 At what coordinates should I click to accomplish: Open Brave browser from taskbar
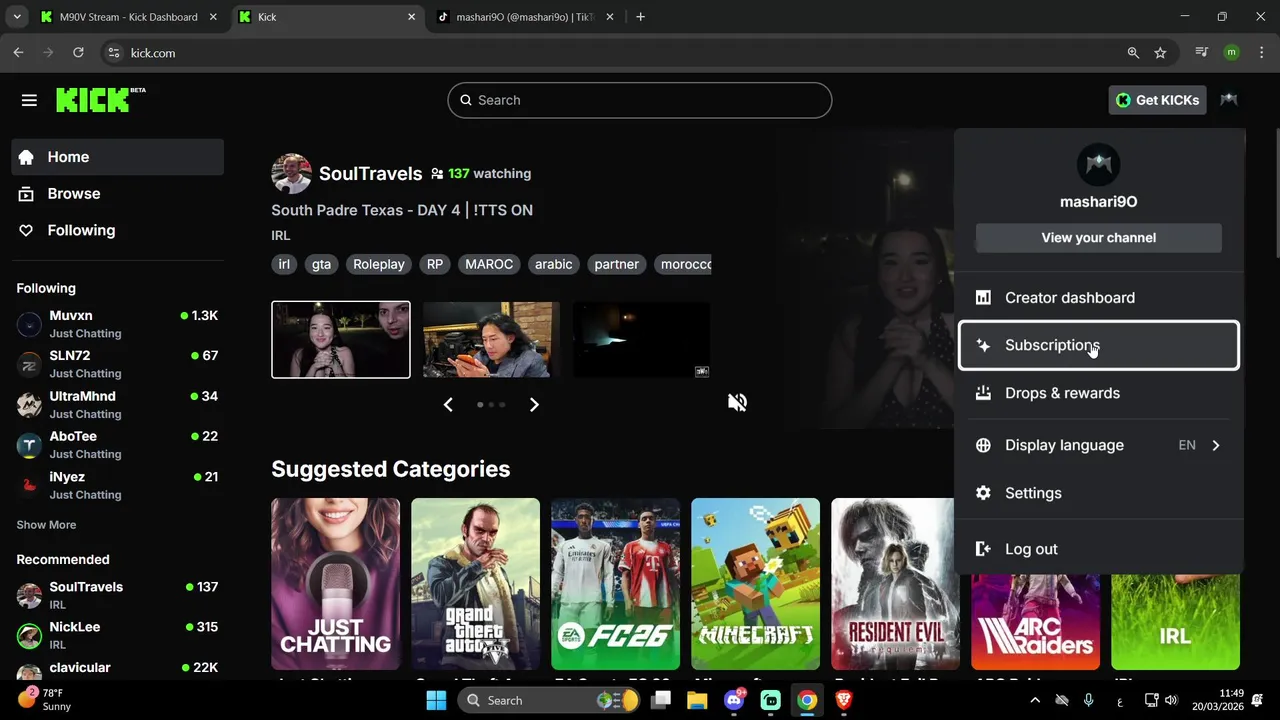tap(844, 701)
